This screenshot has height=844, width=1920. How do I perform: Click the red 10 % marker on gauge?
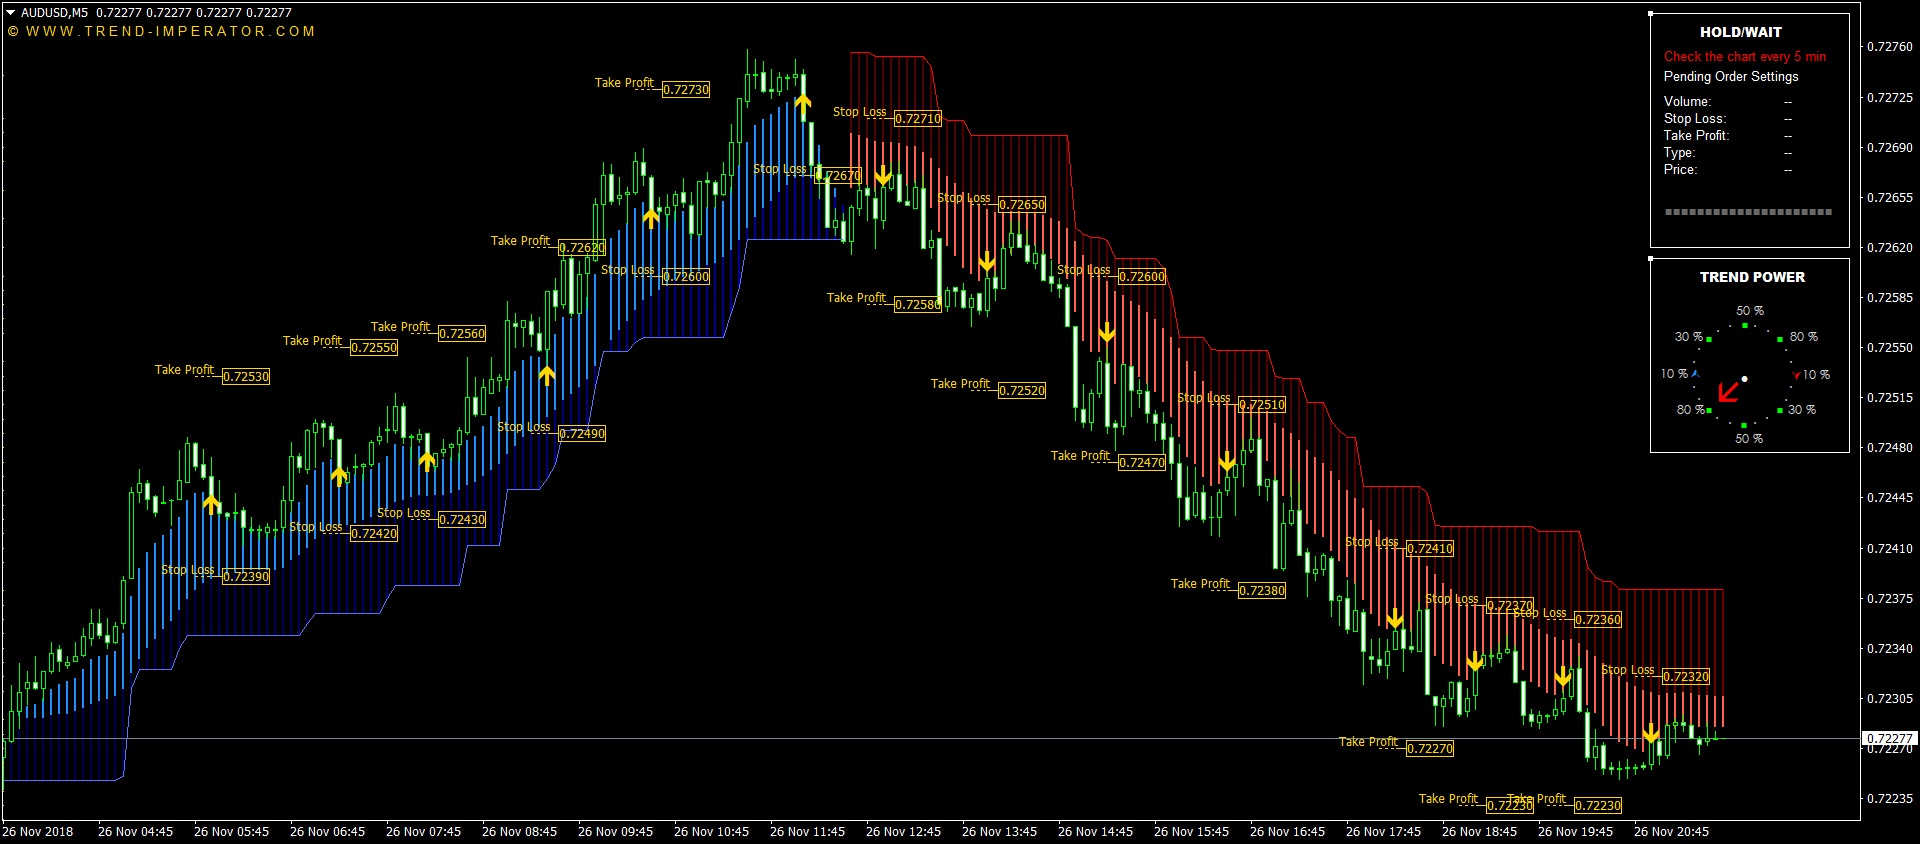tap(1796, 375)
